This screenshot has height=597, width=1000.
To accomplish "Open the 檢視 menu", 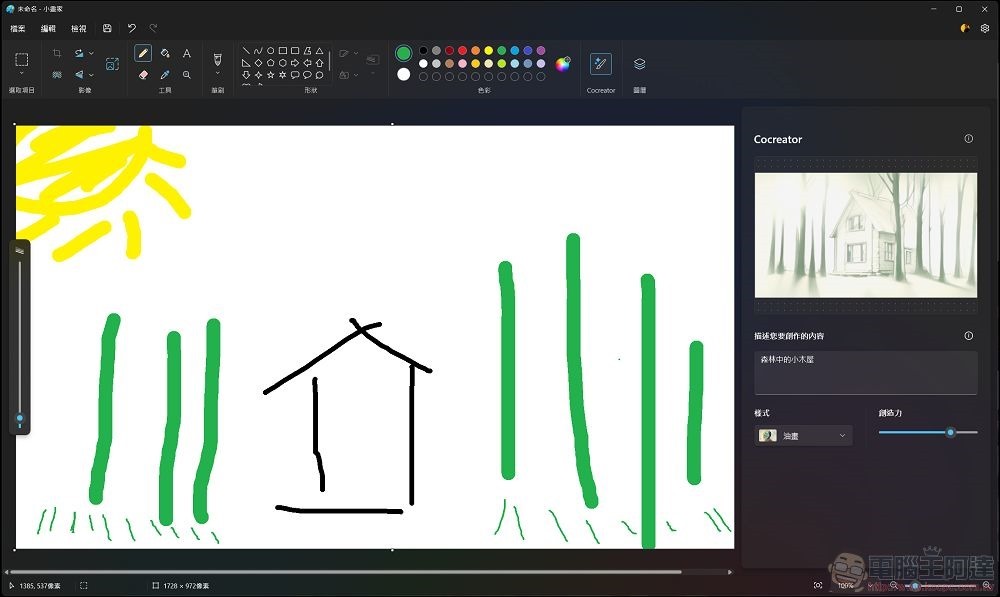I will click(x=78, y=29).
